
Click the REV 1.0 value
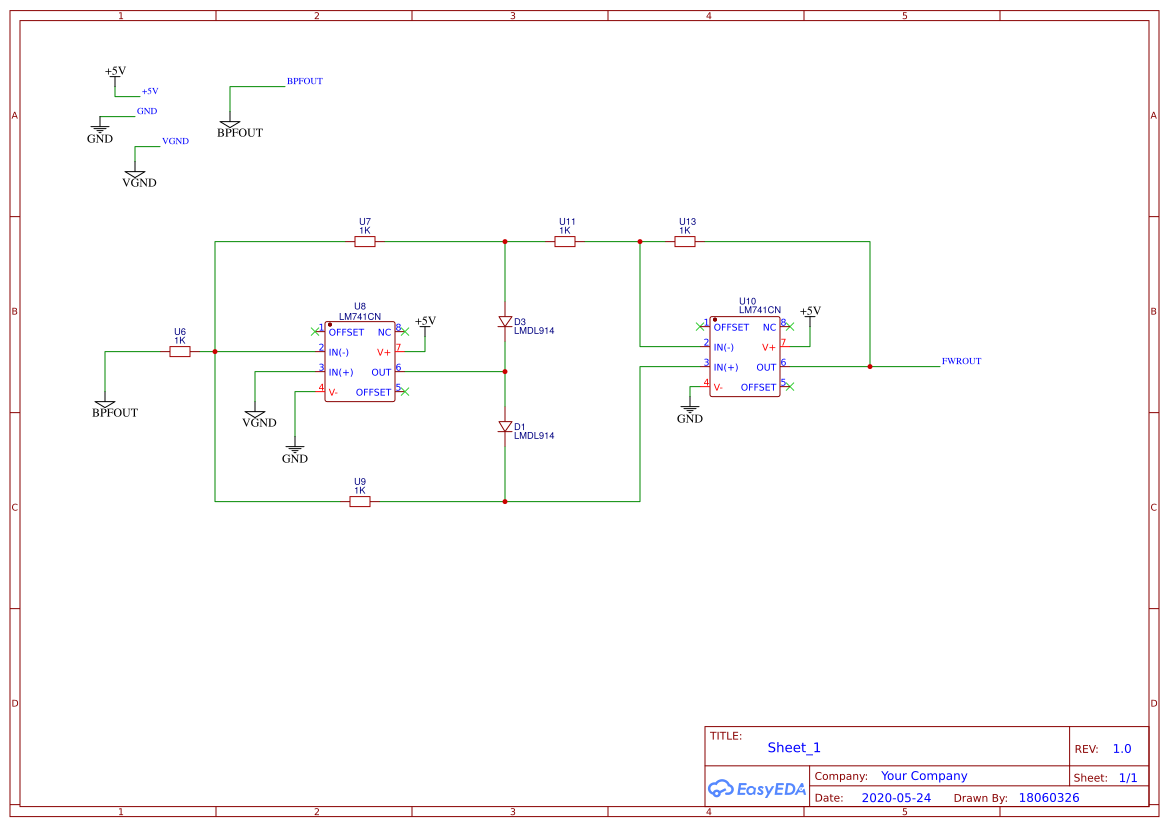1120,747
